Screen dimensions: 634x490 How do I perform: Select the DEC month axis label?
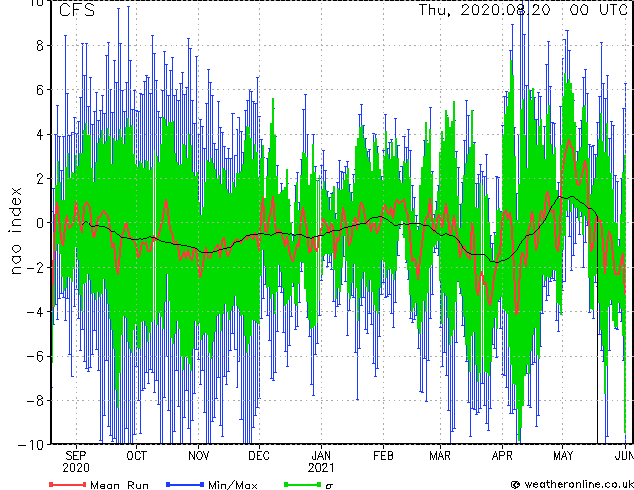click(x=258, y=454)
